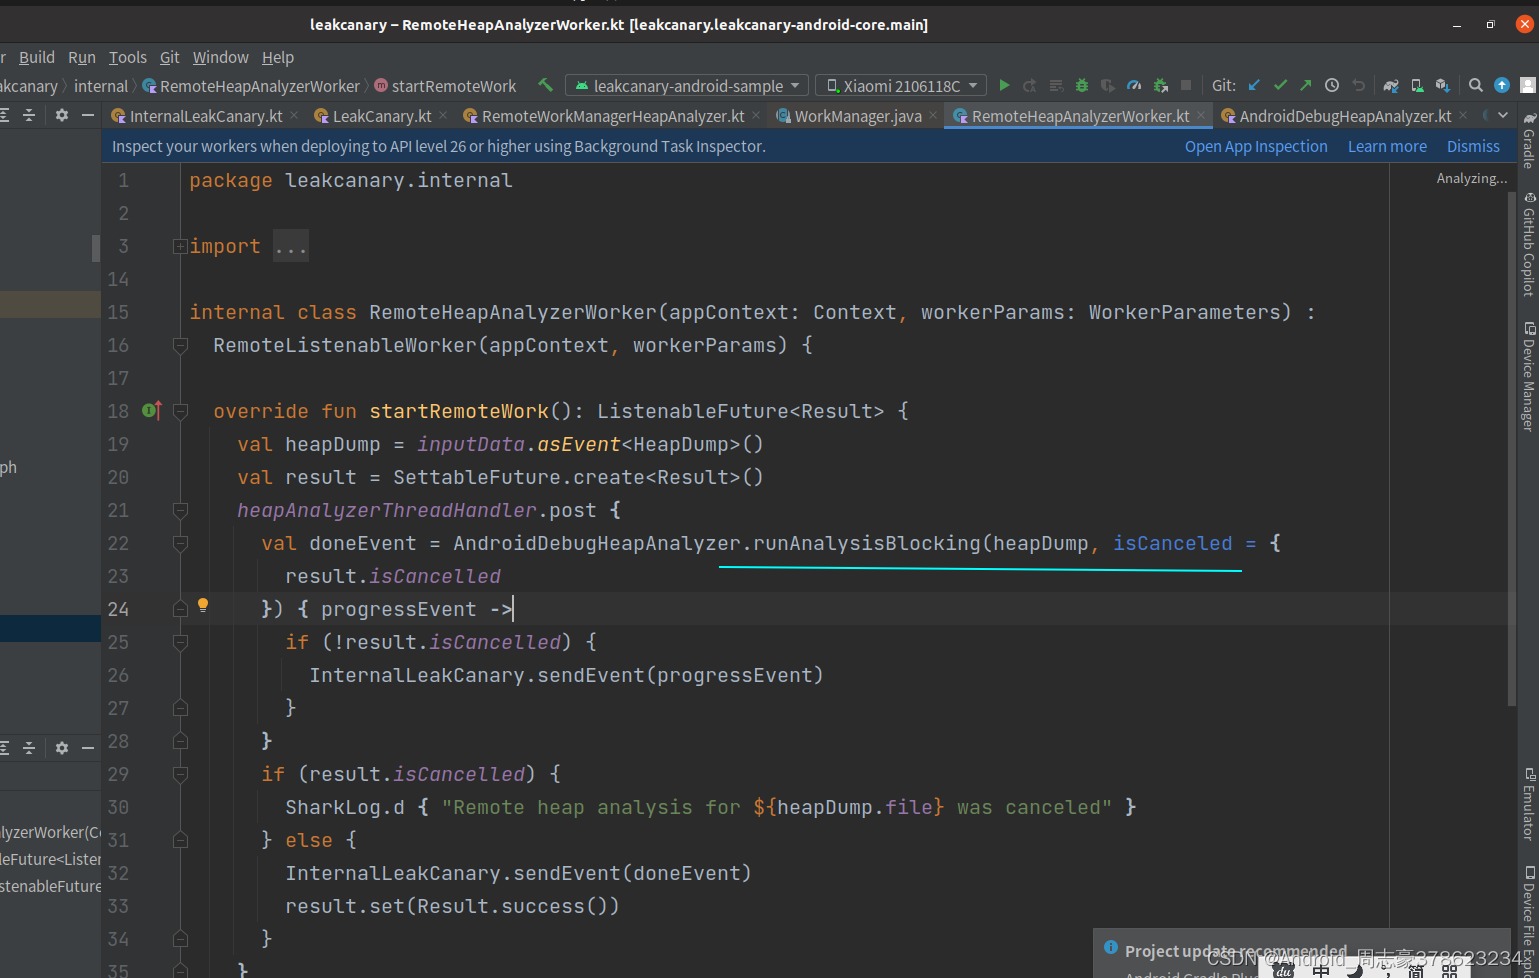Open device selector dropdown Xiaomi 2106118C

click(x=901, y=86)
